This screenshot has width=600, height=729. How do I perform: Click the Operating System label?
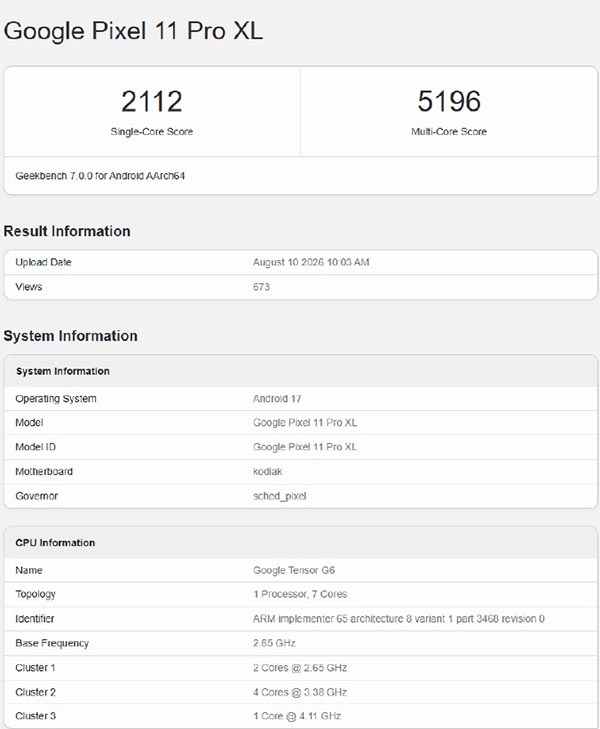[56, 399]
